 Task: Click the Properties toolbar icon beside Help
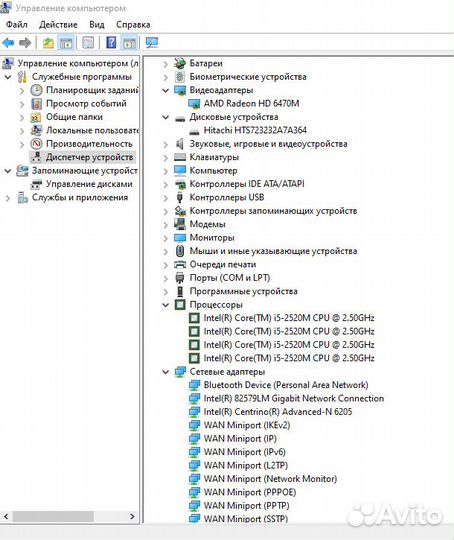[x=88, y=43]
